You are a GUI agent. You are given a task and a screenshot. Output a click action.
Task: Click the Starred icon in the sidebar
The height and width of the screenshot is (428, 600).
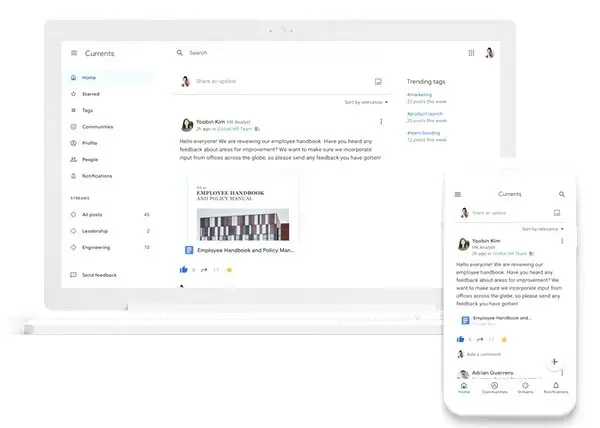pyautogui.click(x=73, y=94)
